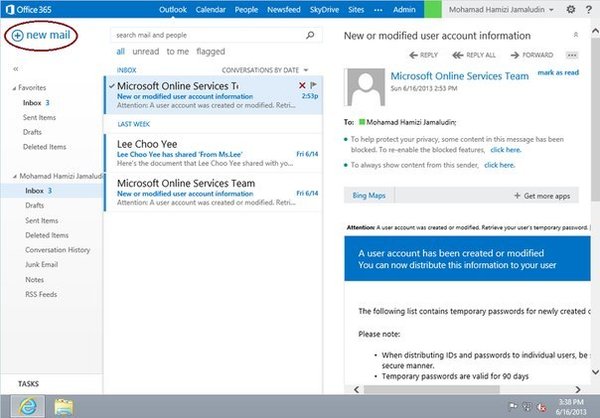
Task: Click the Reply arrow in reading pane
Action: (x=417, y=55)
